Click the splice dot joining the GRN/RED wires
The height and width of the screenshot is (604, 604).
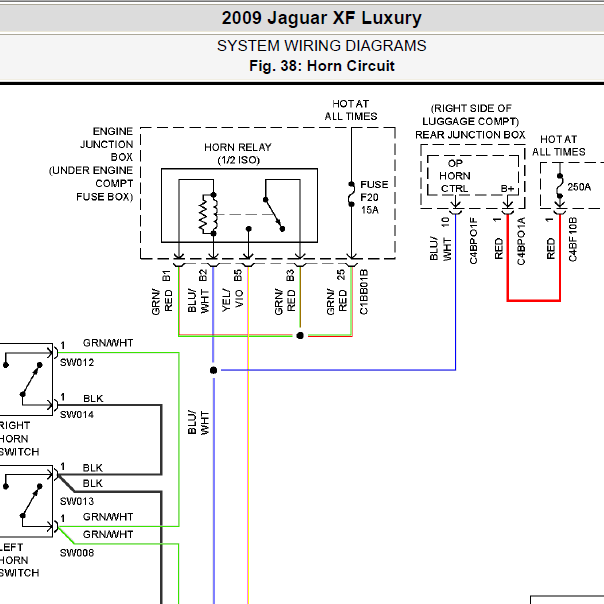(x=300, y=336)
